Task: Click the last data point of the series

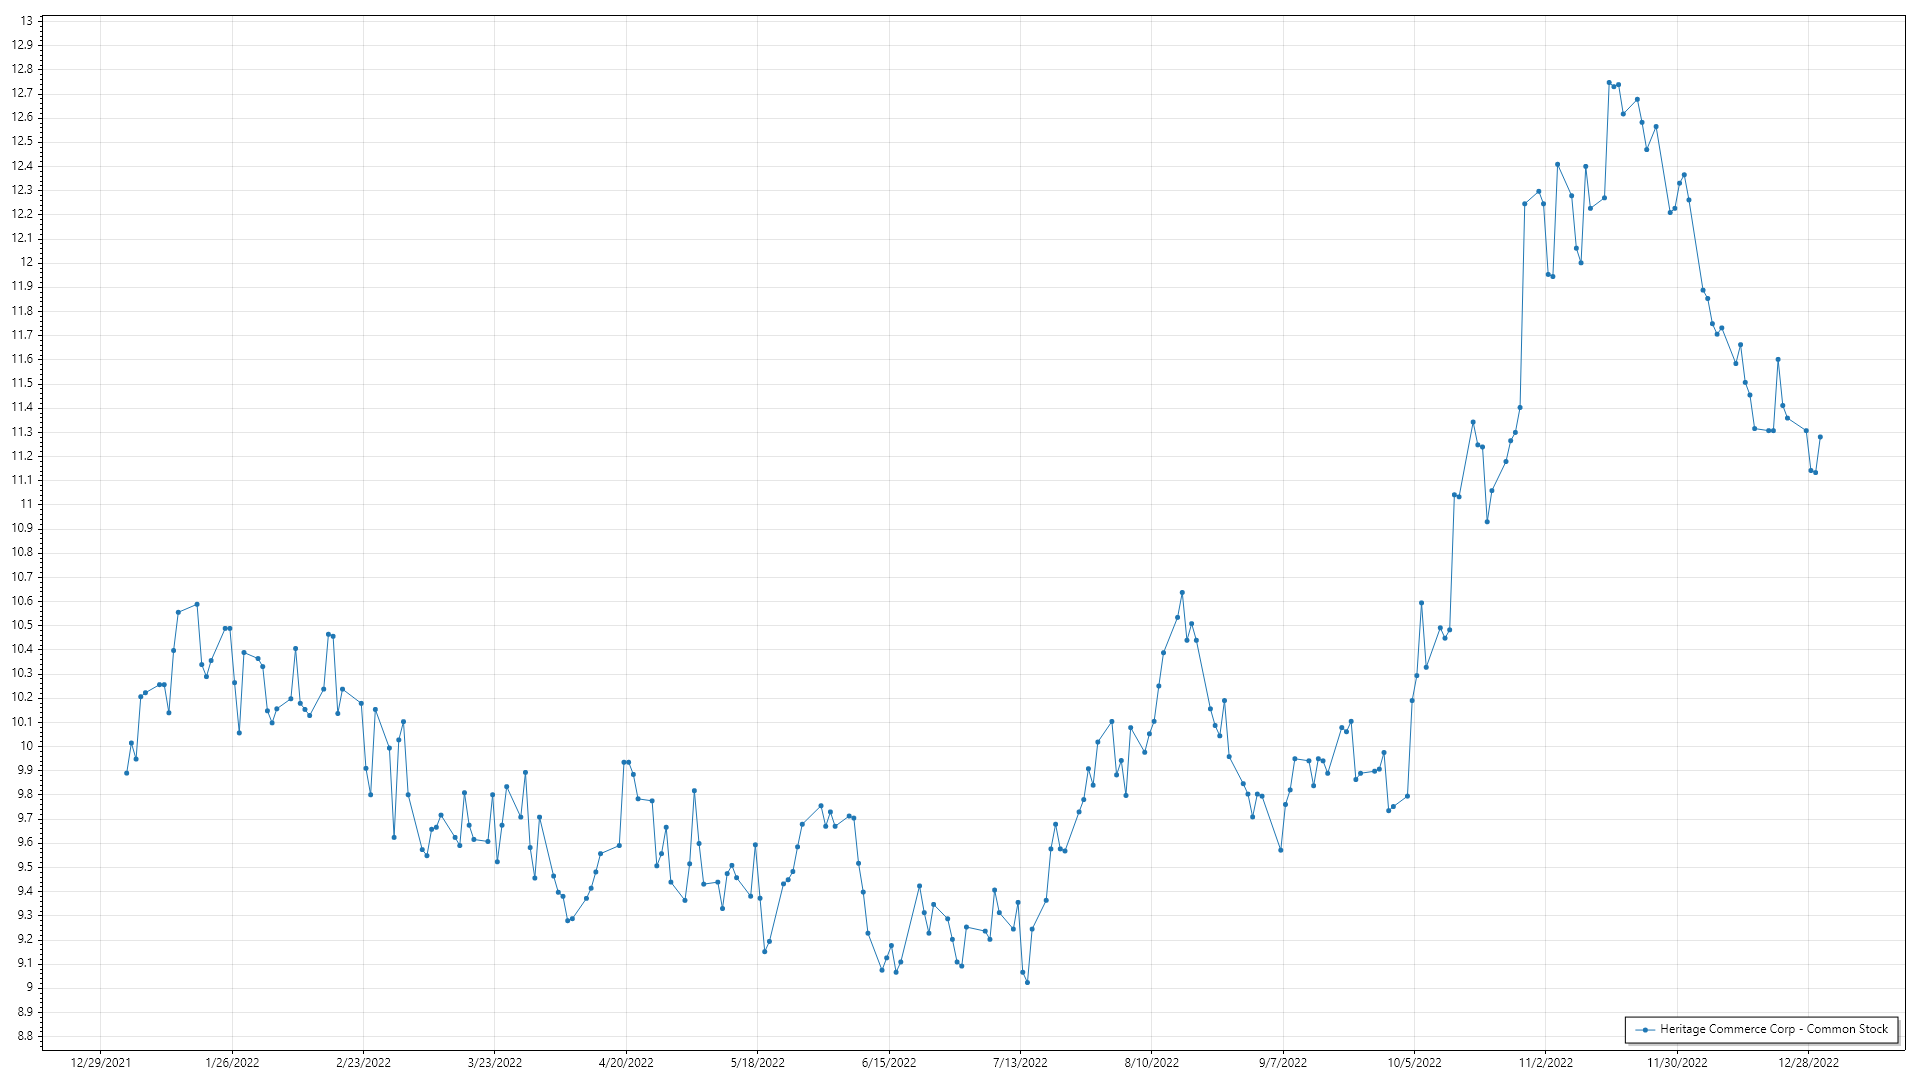Action: [1820, 437]
